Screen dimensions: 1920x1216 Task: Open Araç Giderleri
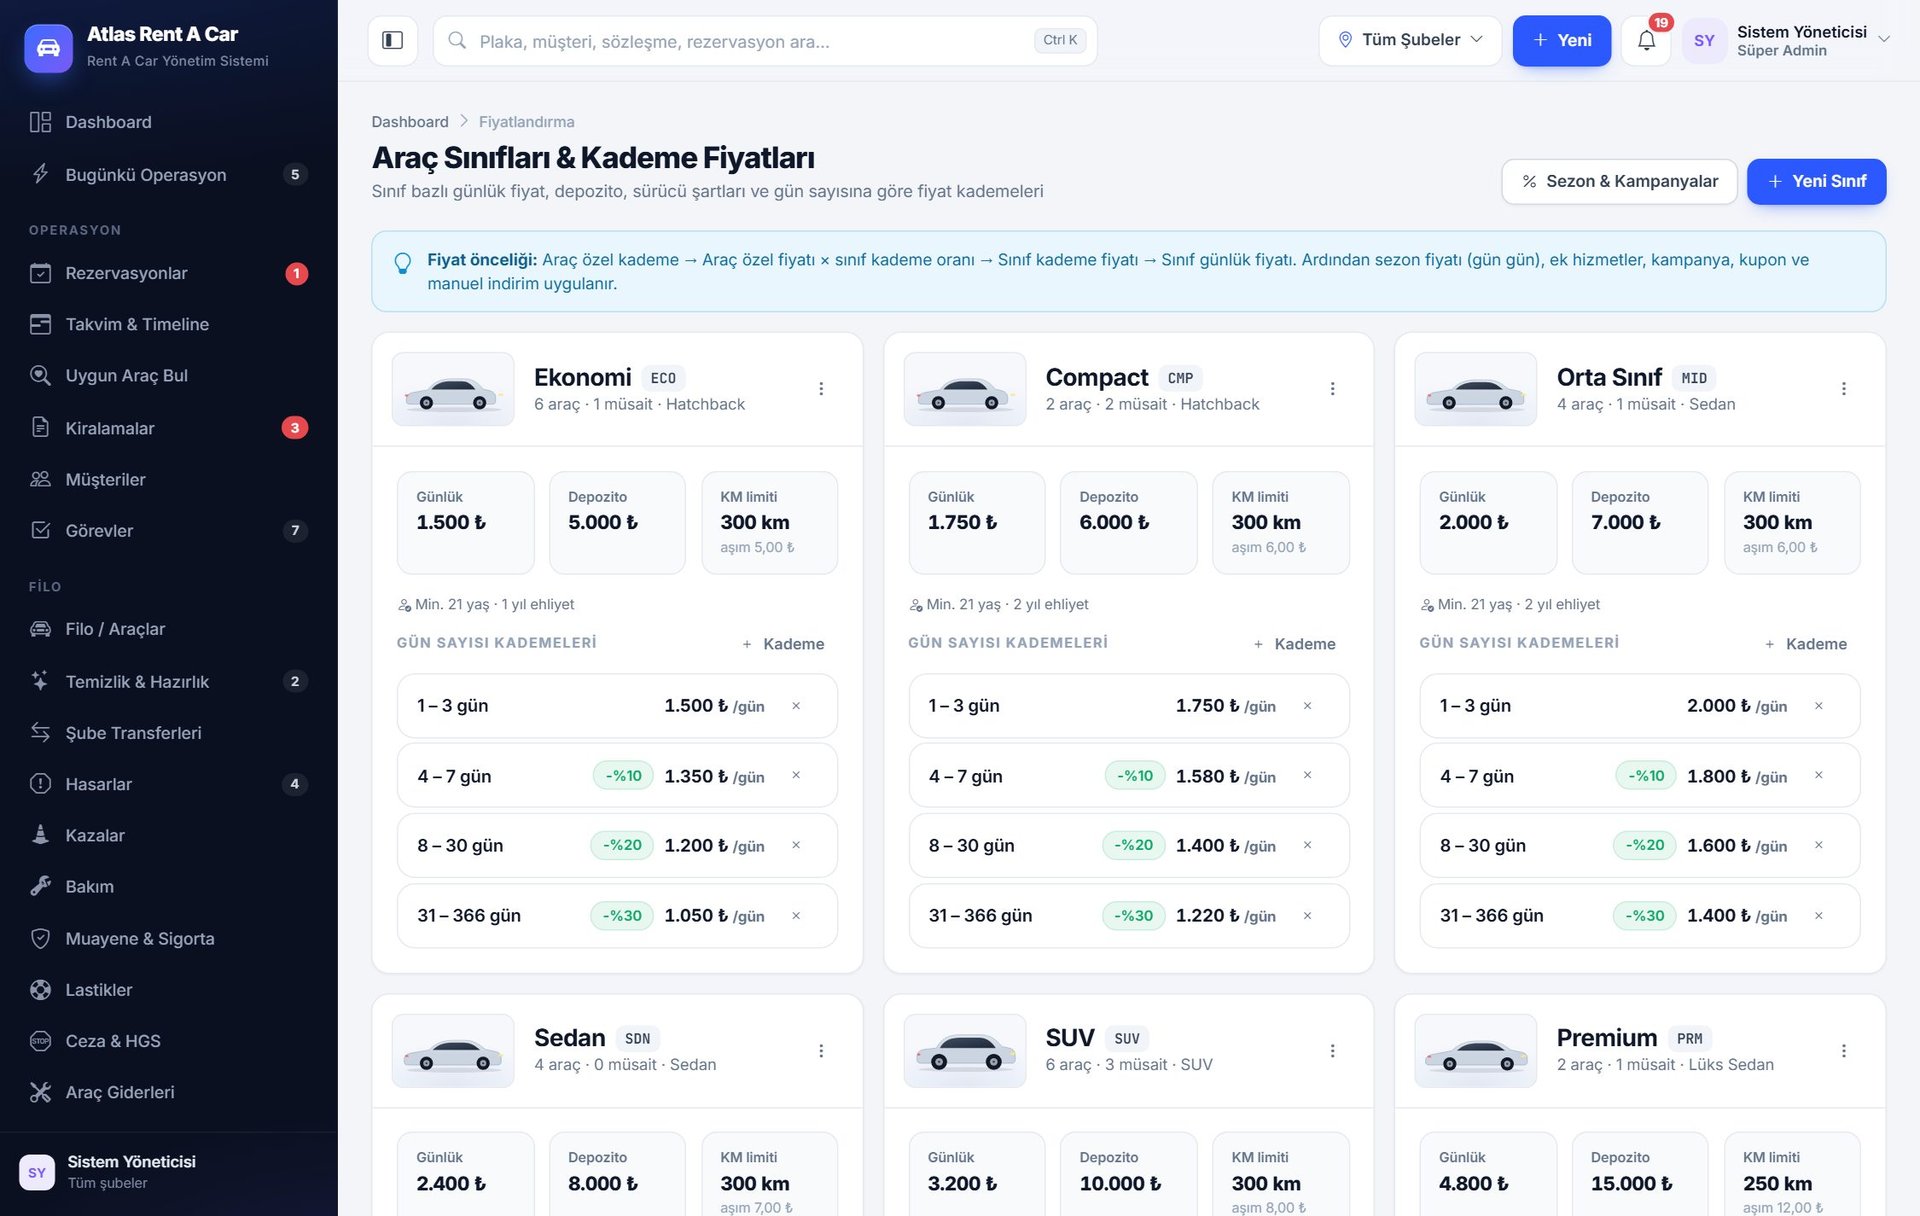[168, 1092]
